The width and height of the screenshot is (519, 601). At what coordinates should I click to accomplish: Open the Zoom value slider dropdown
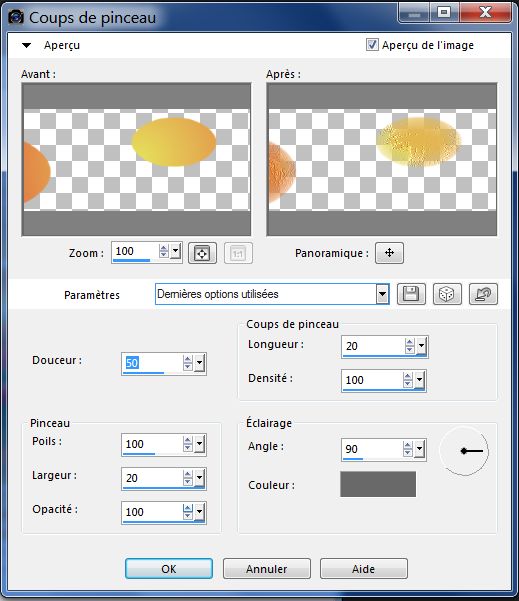click(176, 251)
